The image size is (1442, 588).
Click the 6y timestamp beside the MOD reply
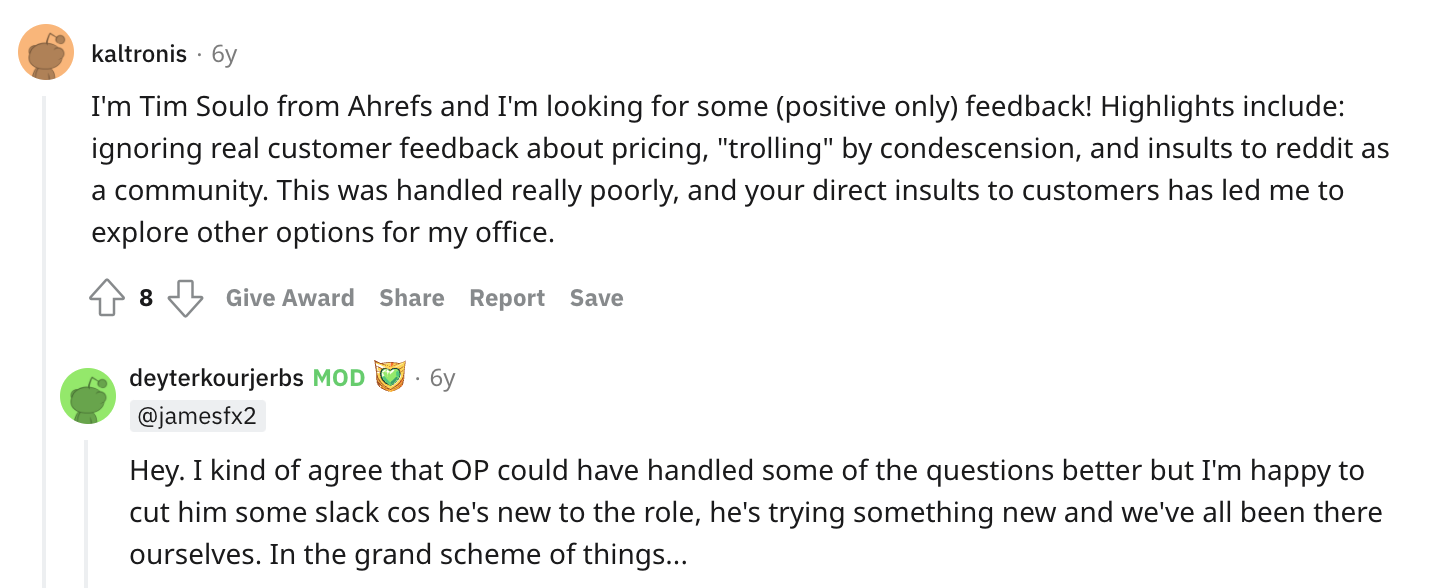(442, 378)
